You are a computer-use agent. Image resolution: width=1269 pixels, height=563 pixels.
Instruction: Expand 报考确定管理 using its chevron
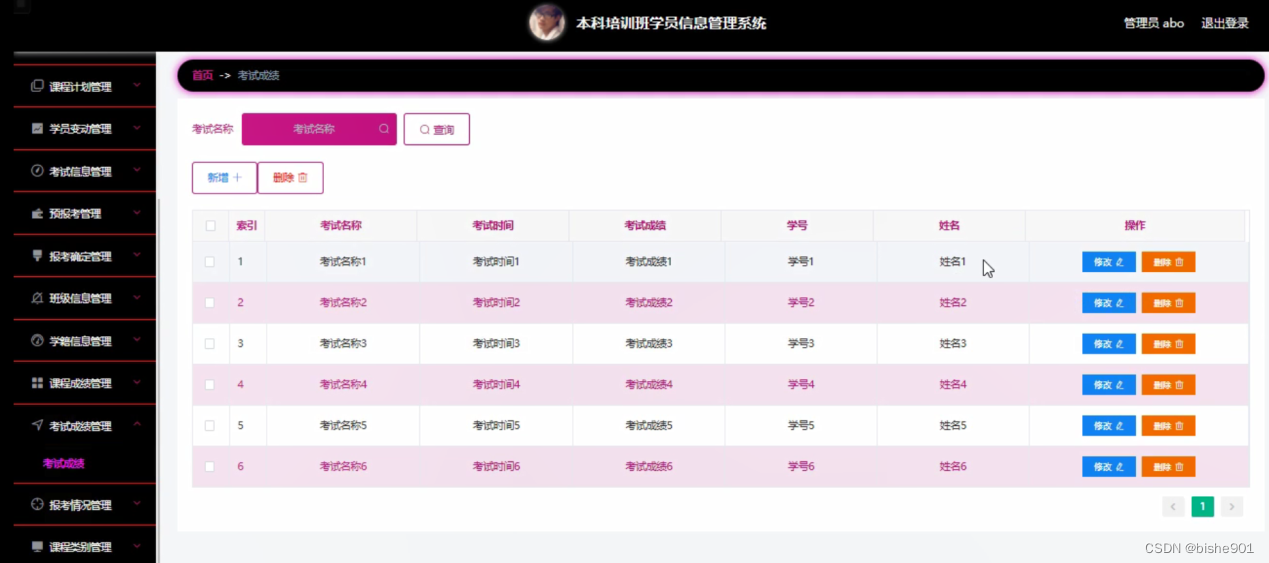(137, 255)
